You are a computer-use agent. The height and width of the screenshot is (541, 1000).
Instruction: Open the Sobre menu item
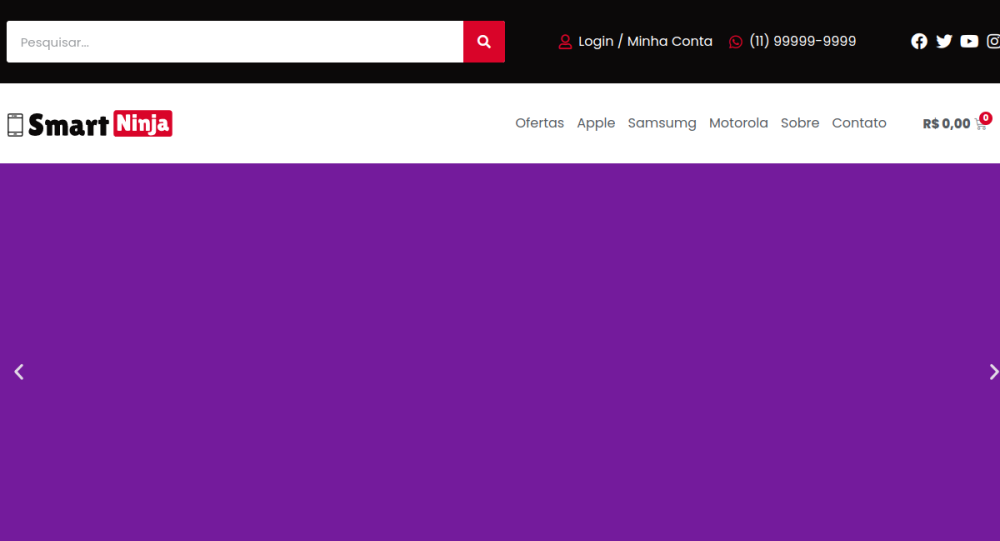(800, 123)
